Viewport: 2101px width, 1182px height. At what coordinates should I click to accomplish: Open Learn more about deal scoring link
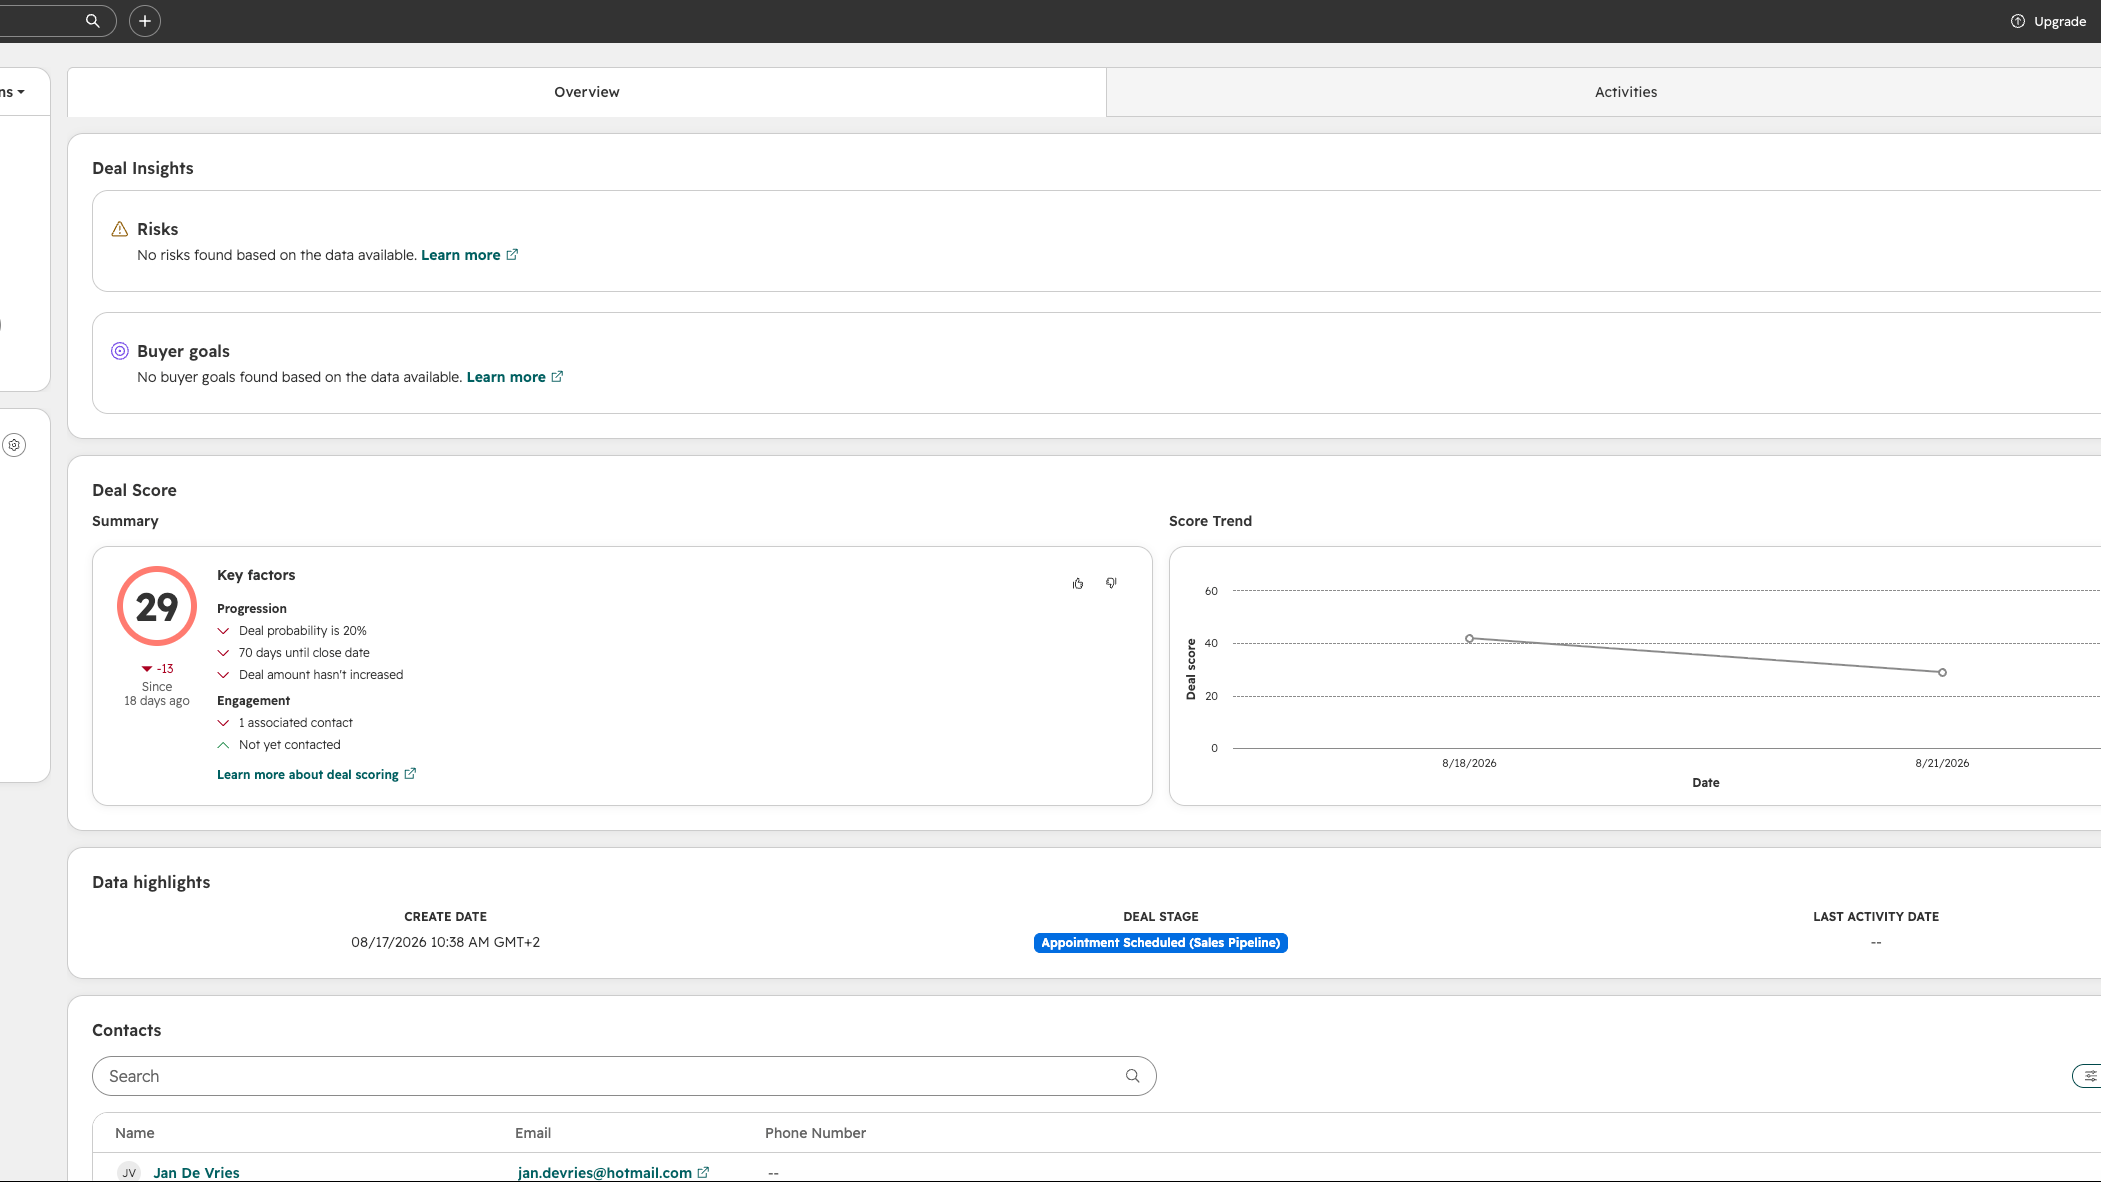coord(308,775)
